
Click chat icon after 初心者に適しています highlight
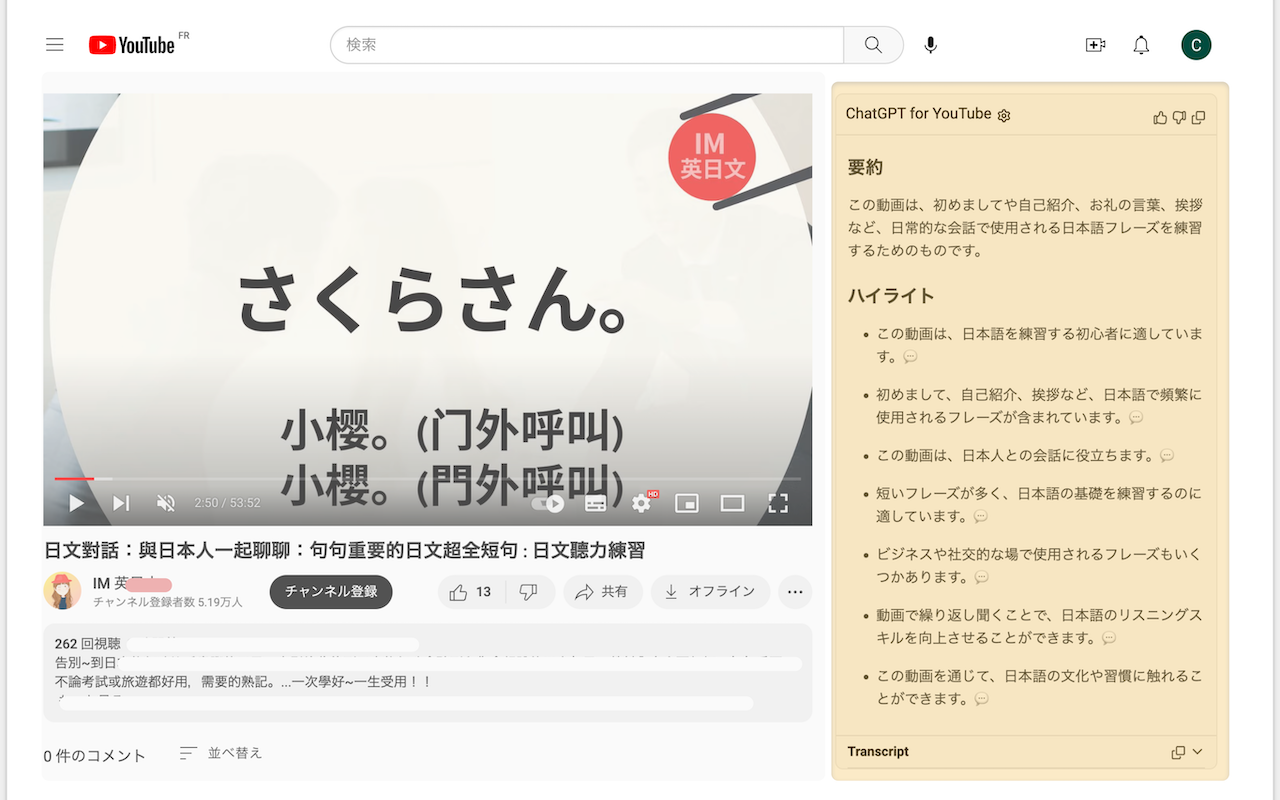click(910, 357)
